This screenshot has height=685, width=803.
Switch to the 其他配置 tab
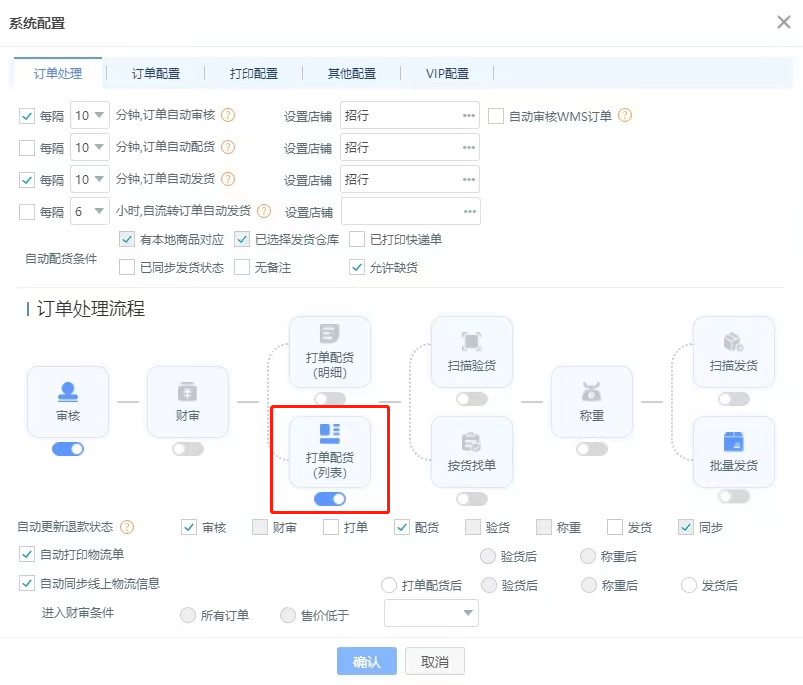tap(351, 73)
